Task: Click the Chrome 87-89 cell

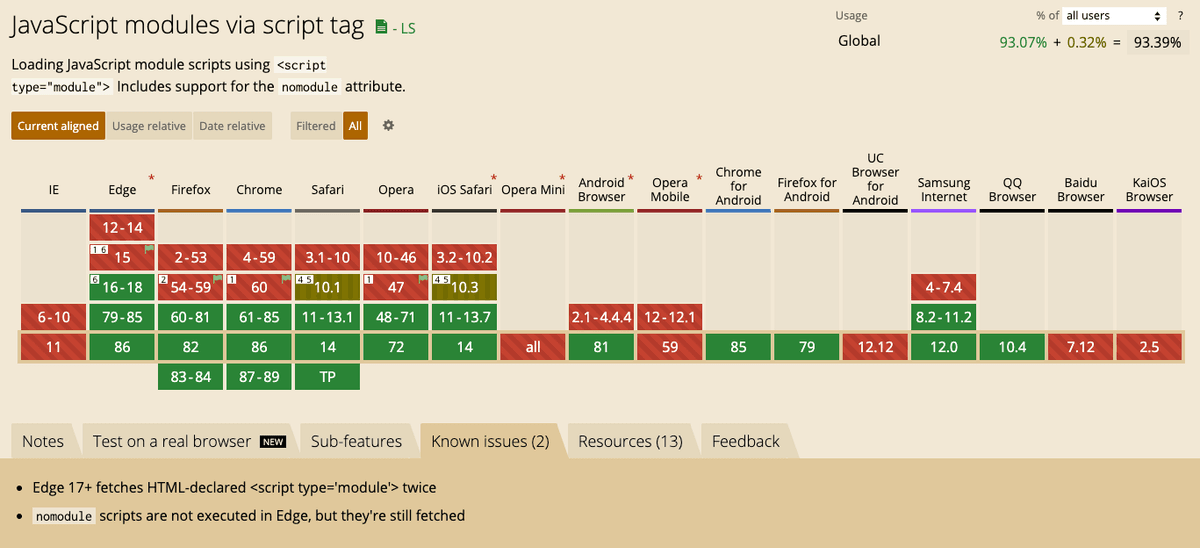Action: 259,377
